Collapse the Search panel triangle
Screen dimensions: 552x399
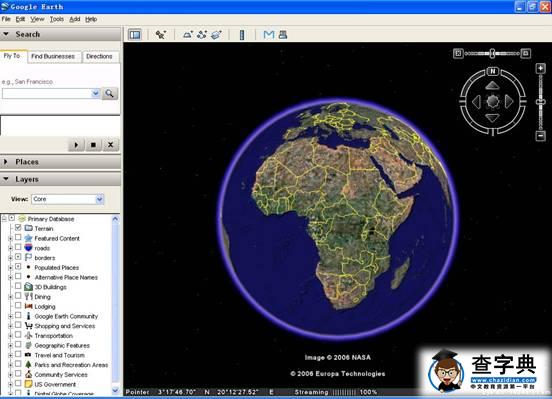[6, 34]
